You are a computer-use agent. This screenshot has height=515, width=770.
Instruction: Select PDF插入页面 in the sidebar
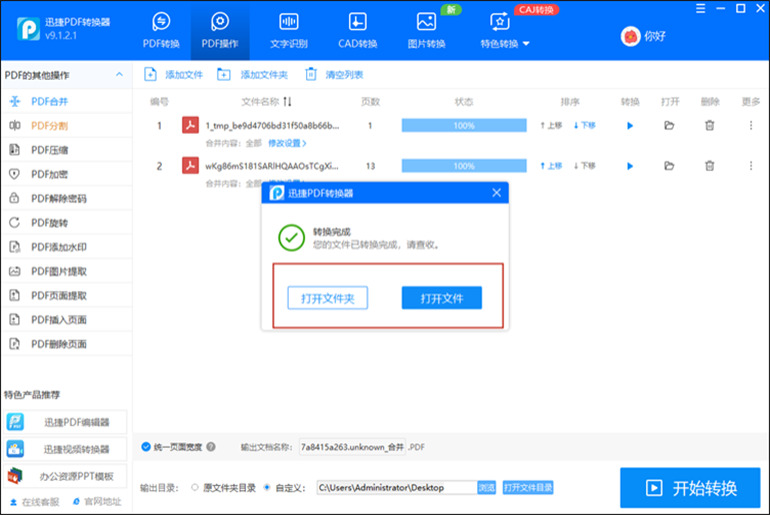(66, 320)
